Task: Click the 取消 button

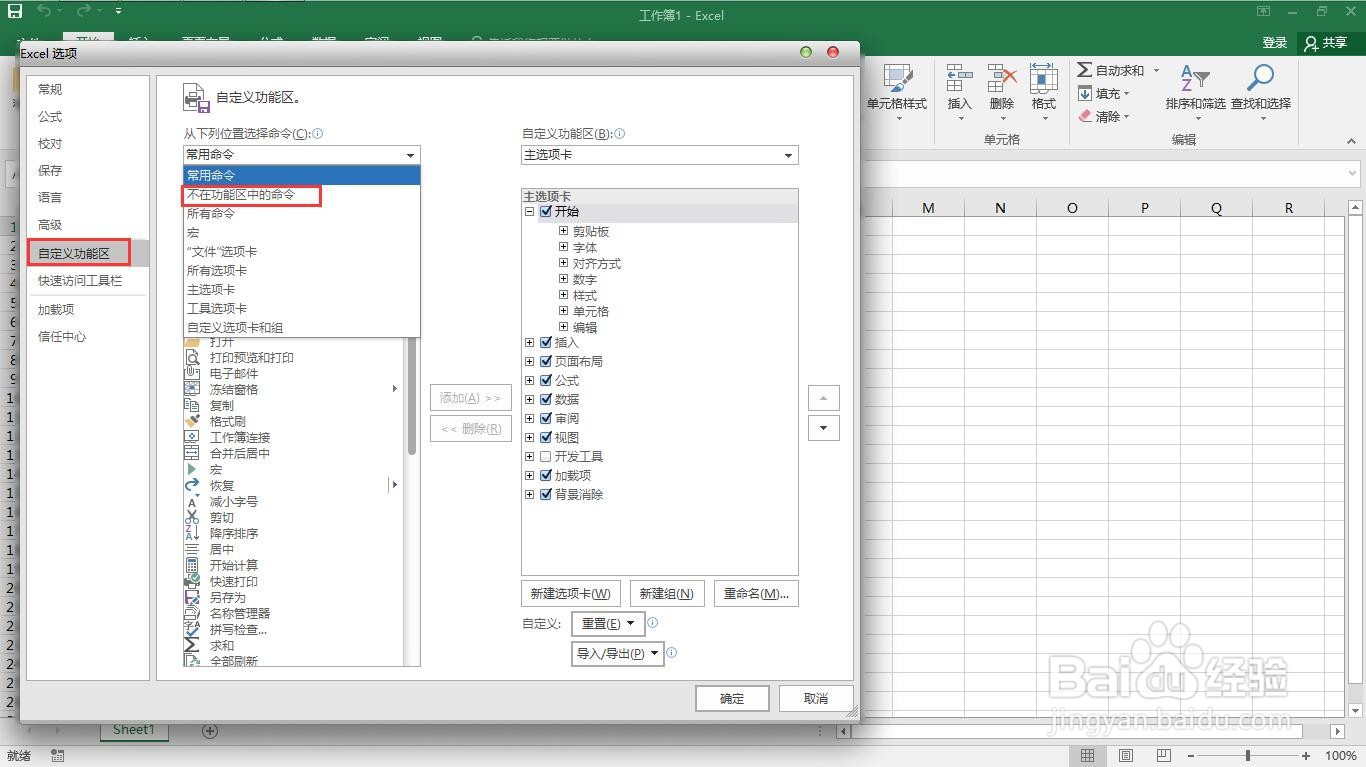Action: [x=816, y=699]
